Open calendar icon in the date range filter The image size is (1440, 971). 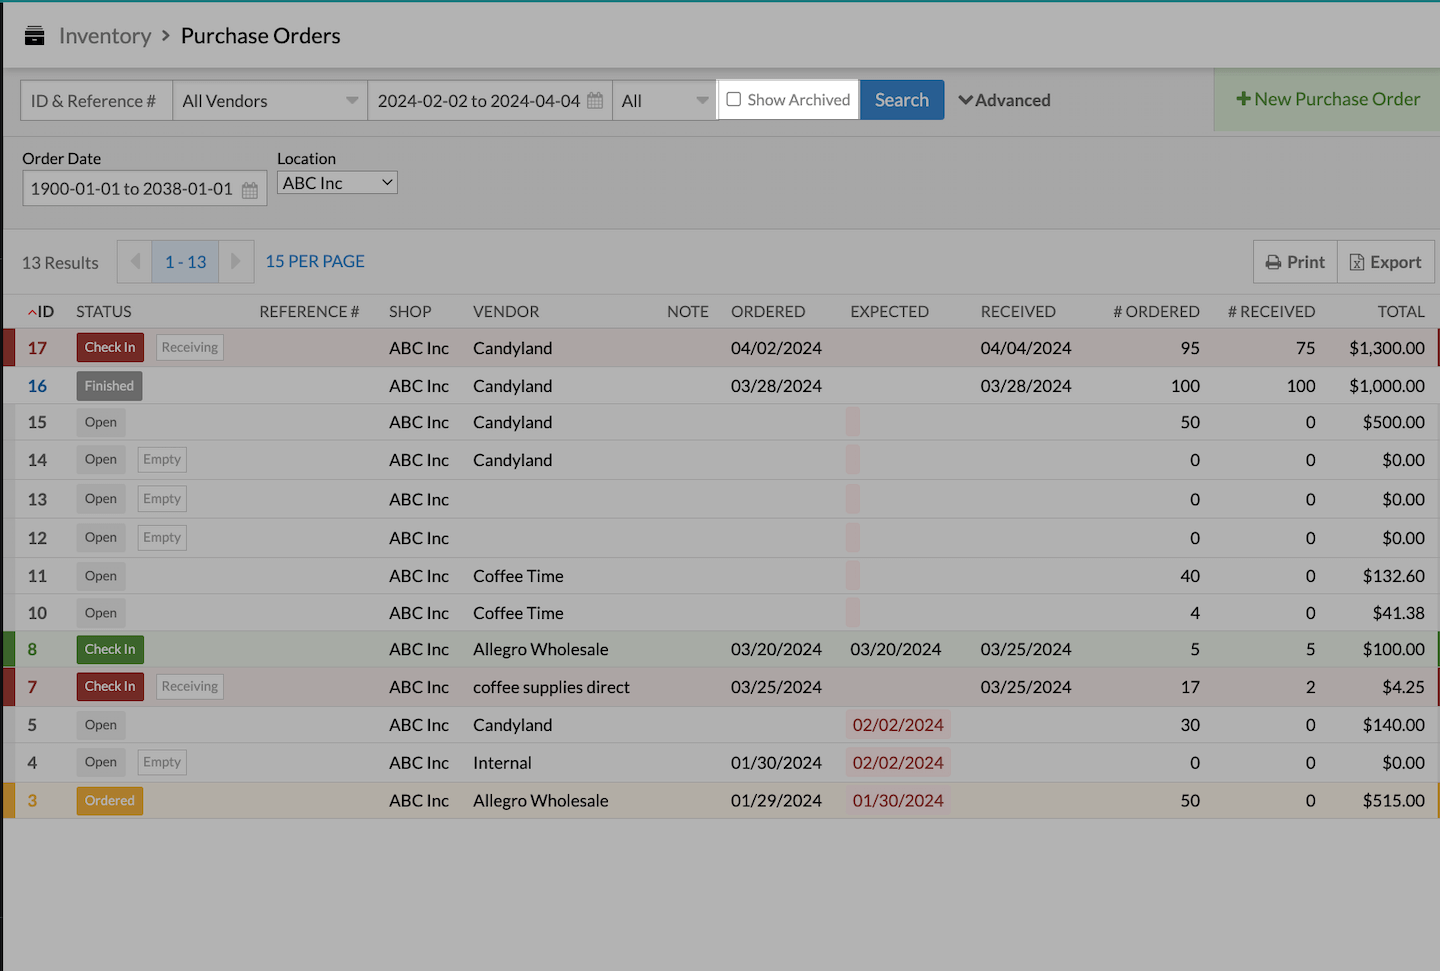pos(595,101)
